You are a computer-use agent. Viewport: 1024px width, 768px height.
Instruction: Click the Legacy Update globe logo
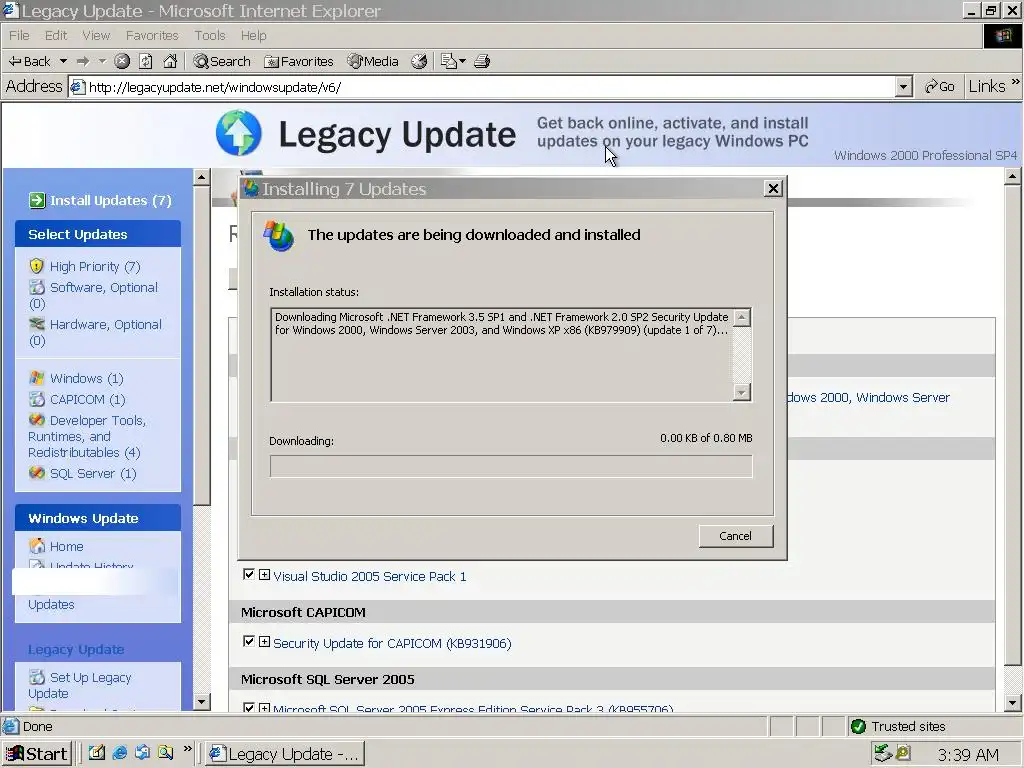coord(238,133)
